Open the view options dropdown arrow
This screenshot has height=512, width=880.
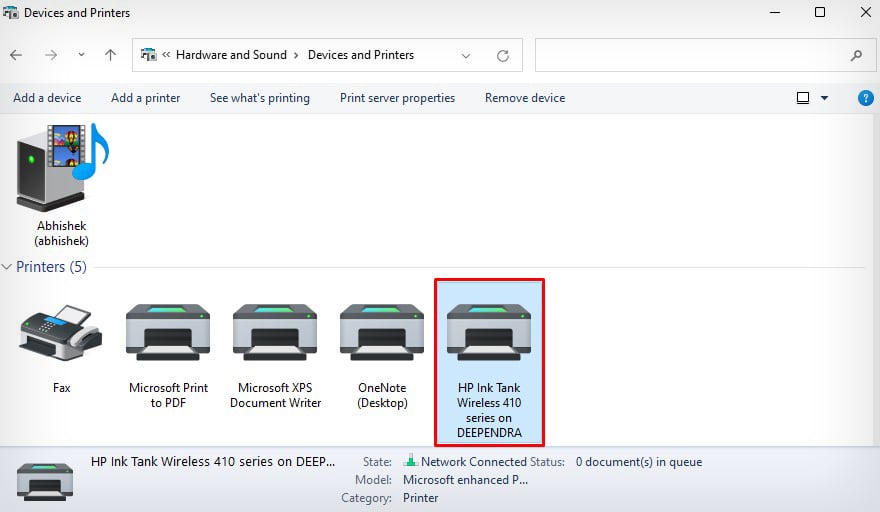pyautogui.click(x=824, y=98)
